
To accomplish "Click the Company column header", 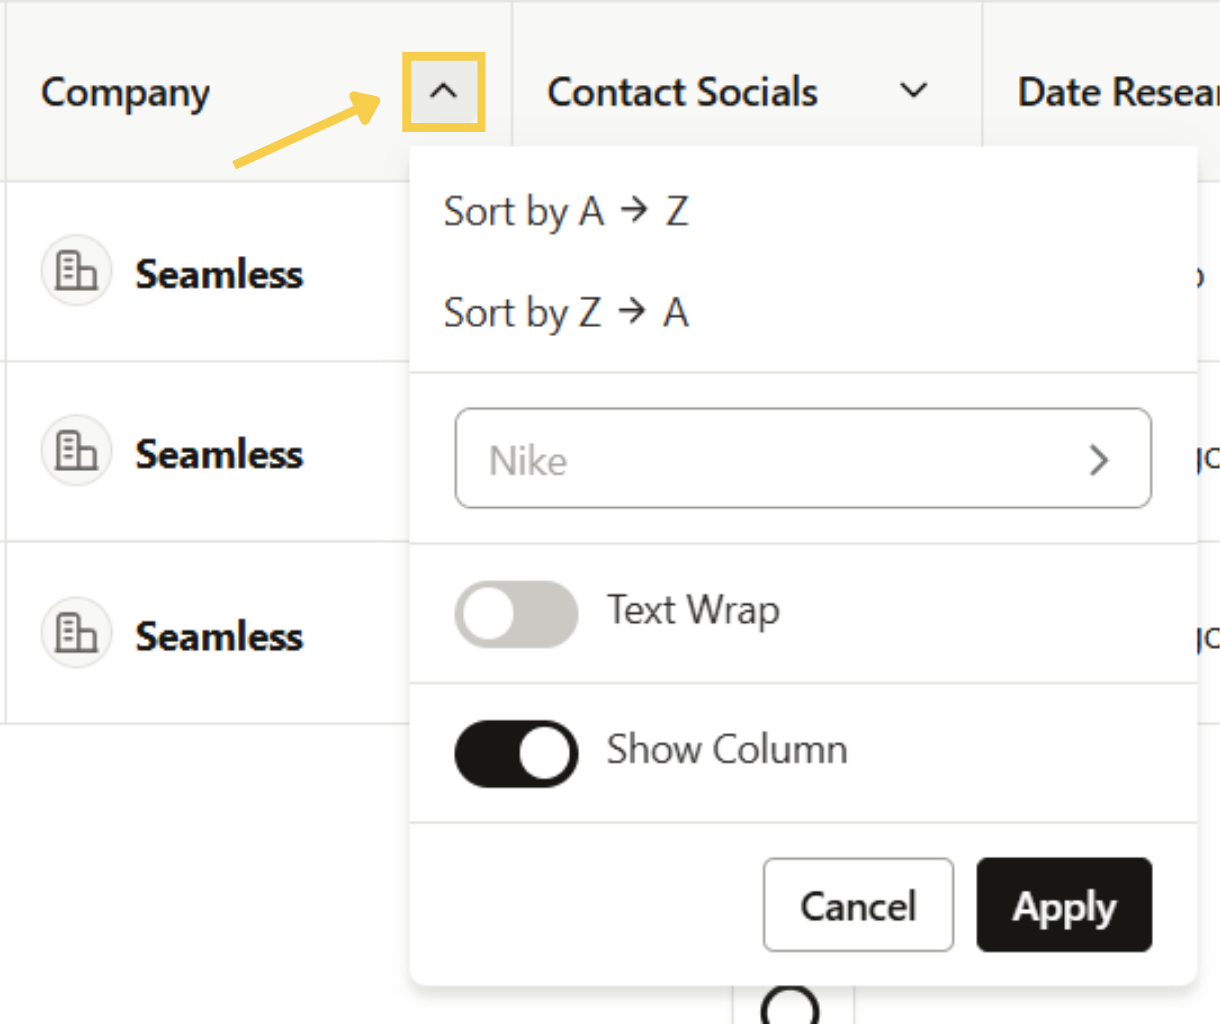I will tap(124, 91).
